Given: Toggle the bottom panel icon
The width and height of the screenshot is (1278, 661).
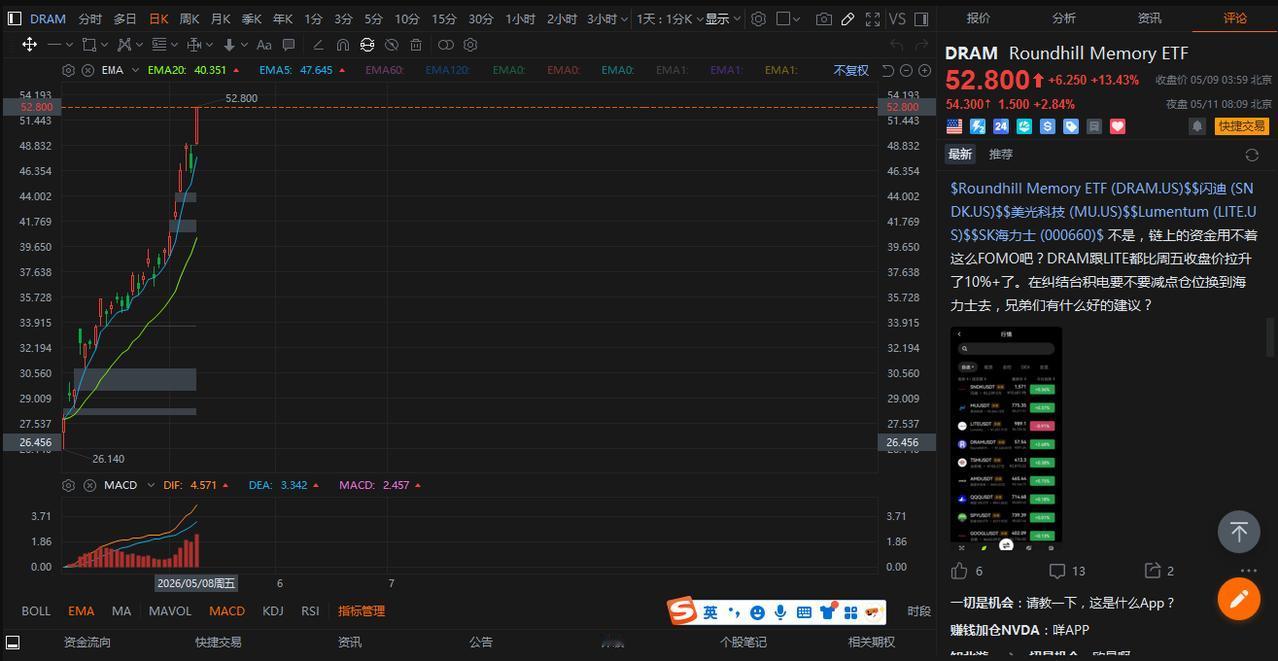Looking at the screenshot, I should 12,641.
